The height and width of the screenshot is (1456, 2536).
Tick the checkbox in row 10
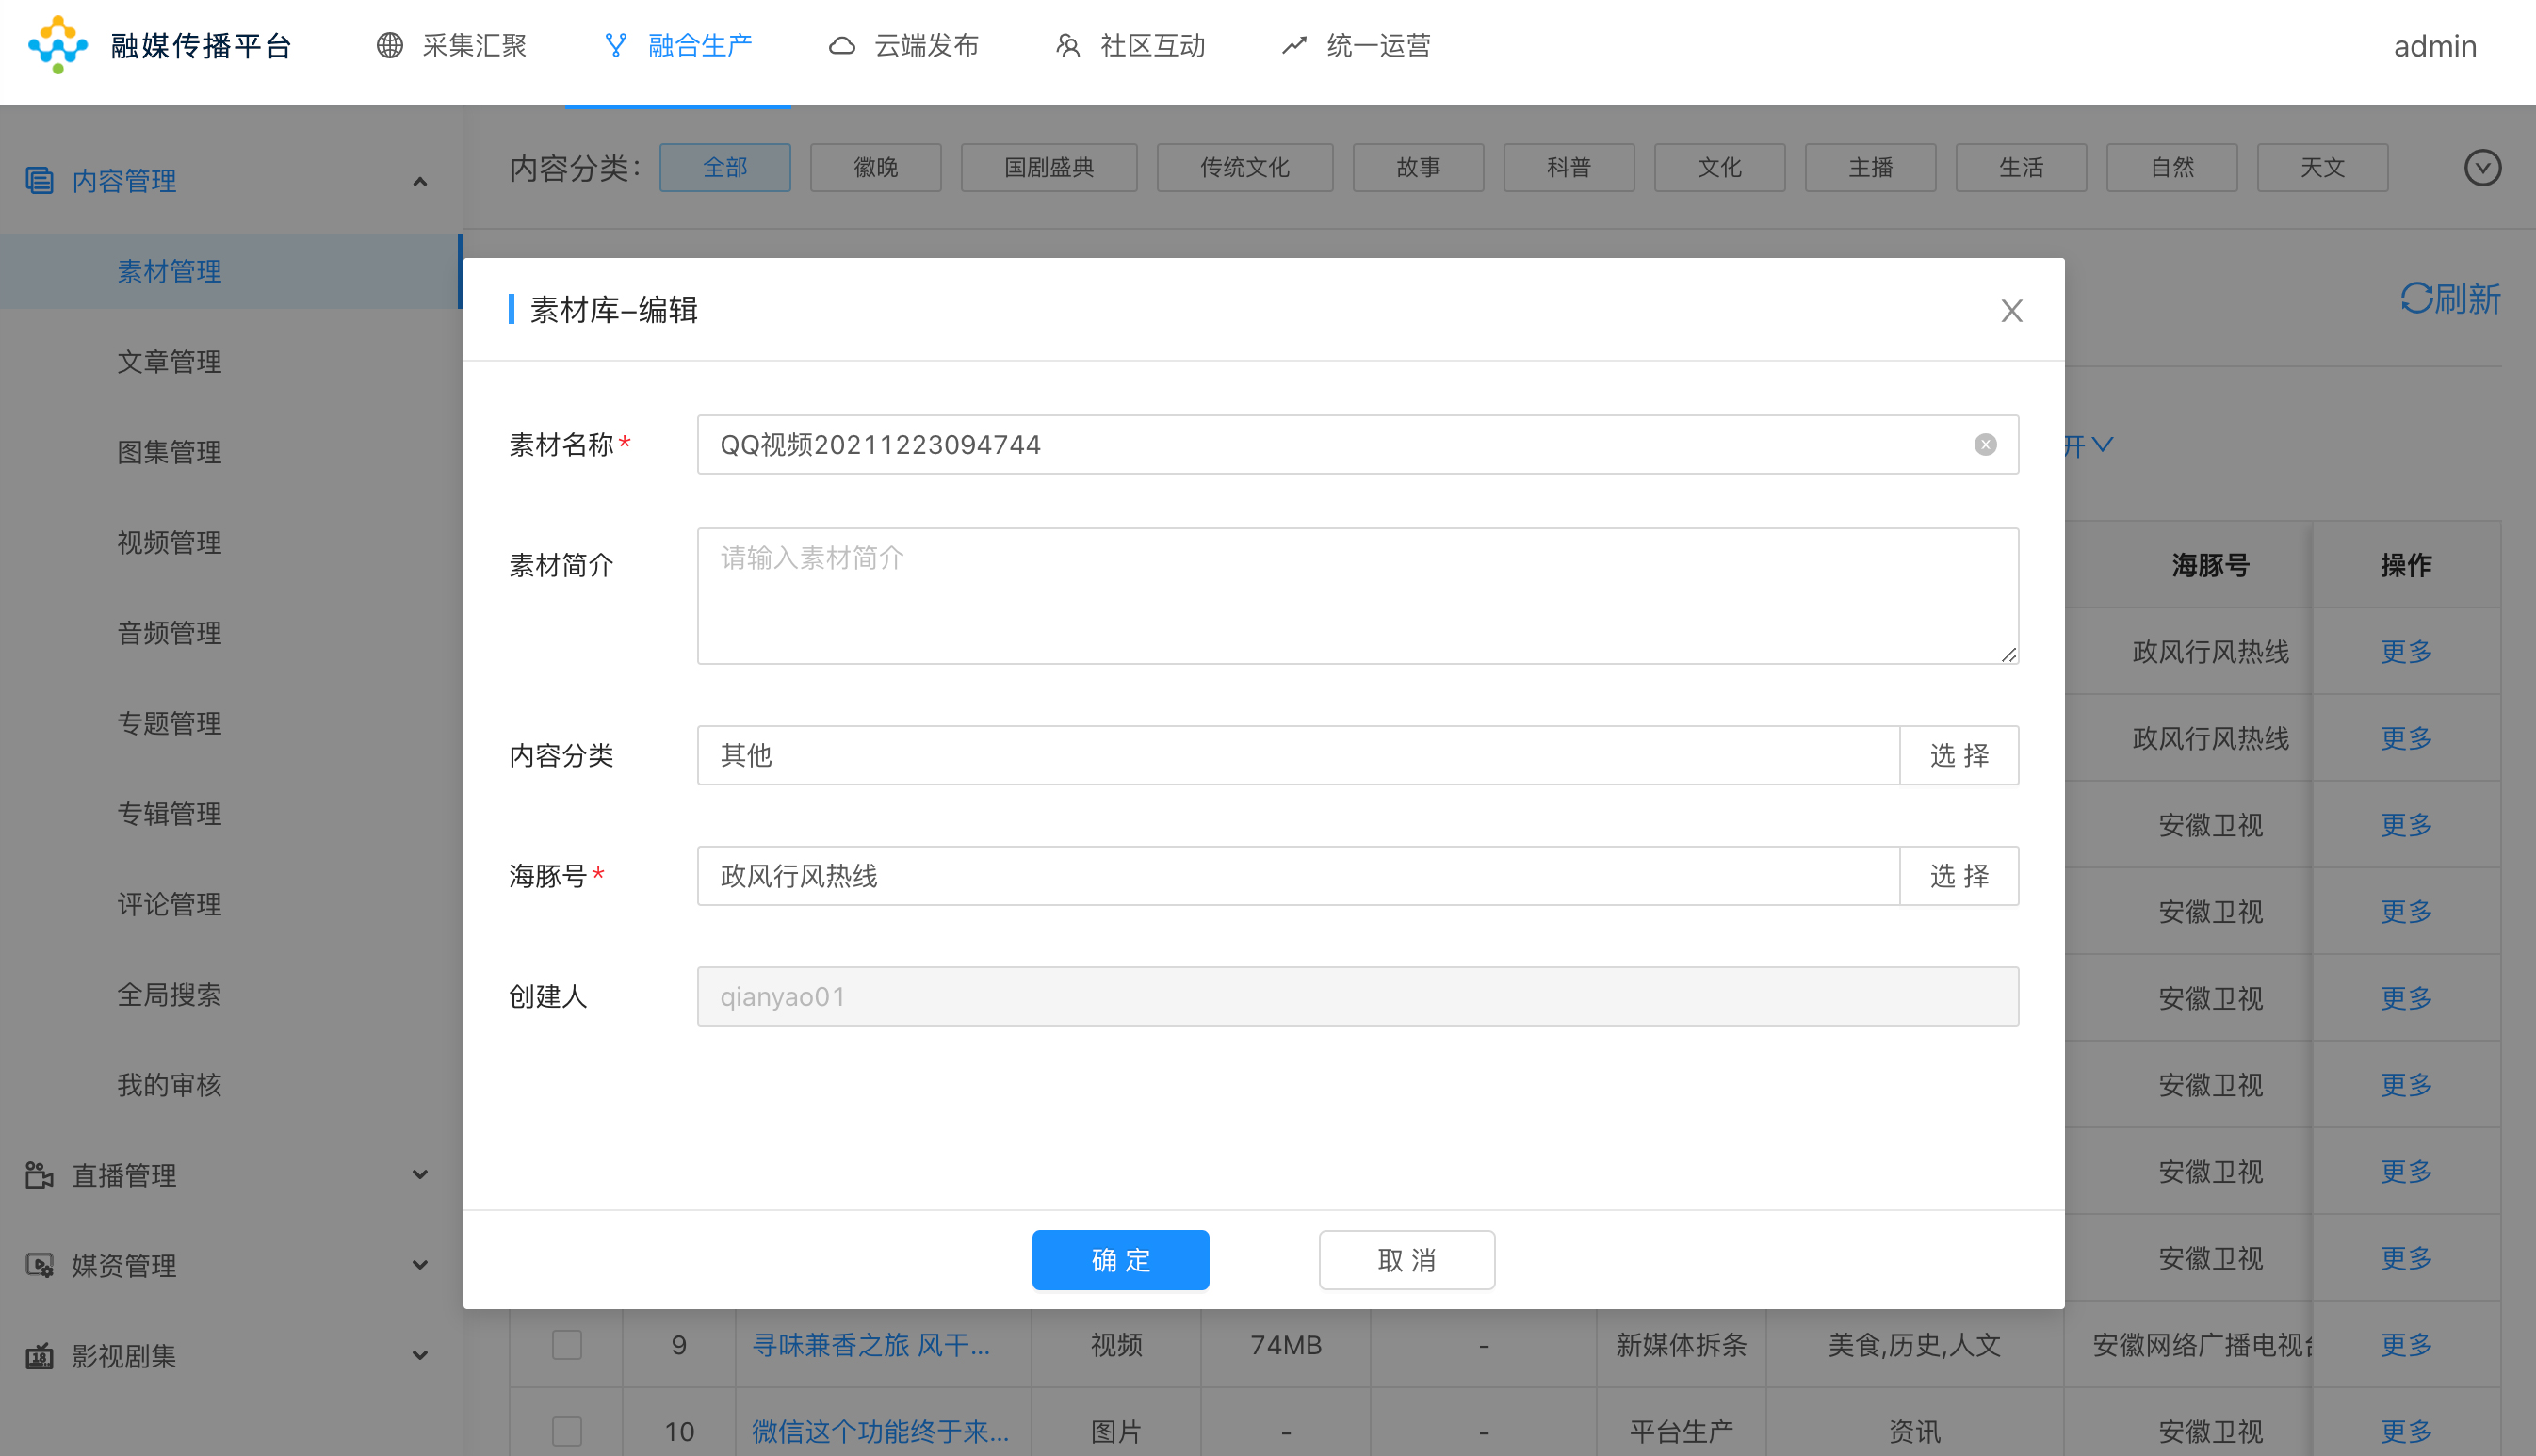tap(567, 1431)
